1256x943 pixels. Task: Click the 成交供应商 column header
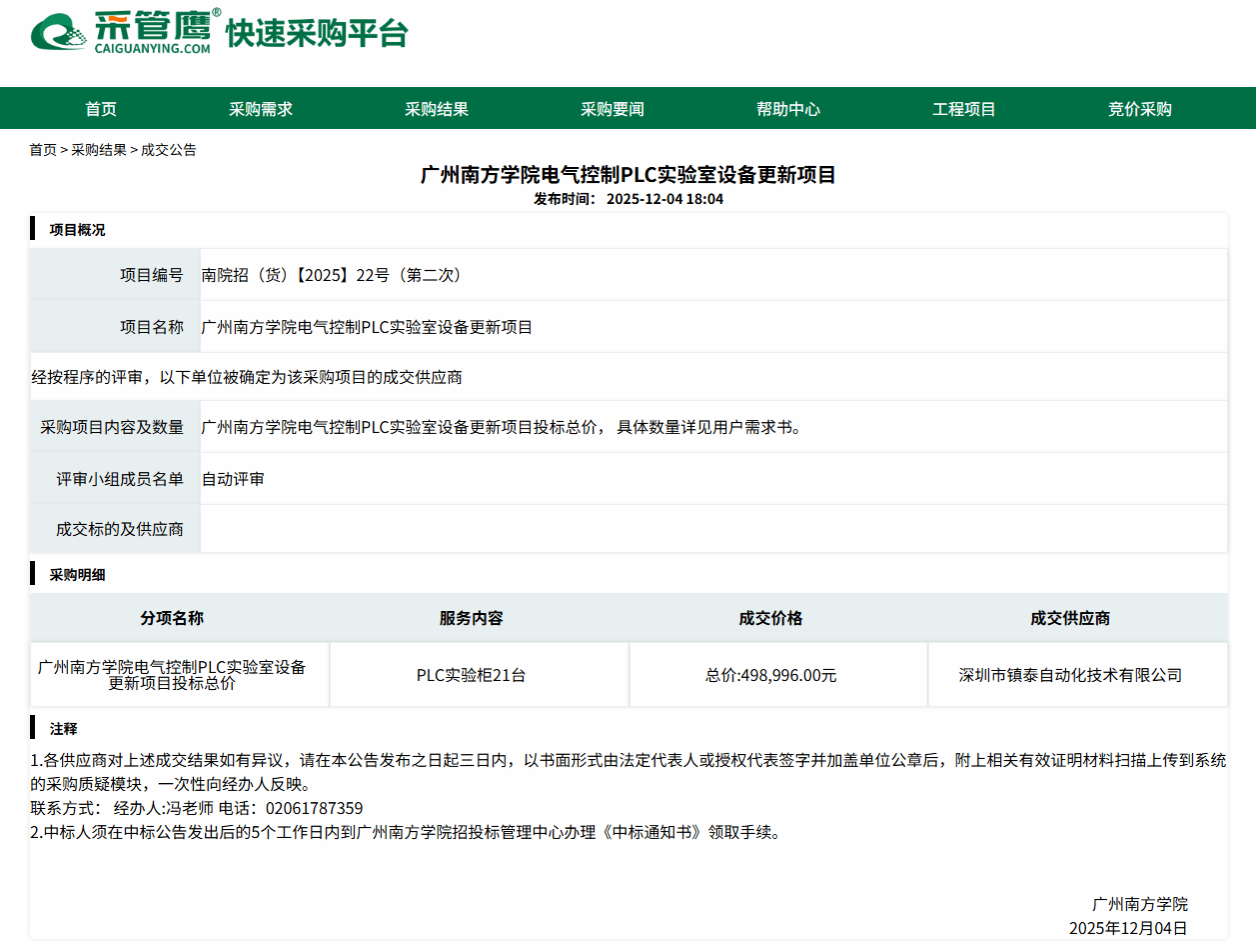(x=1070, y=618)
